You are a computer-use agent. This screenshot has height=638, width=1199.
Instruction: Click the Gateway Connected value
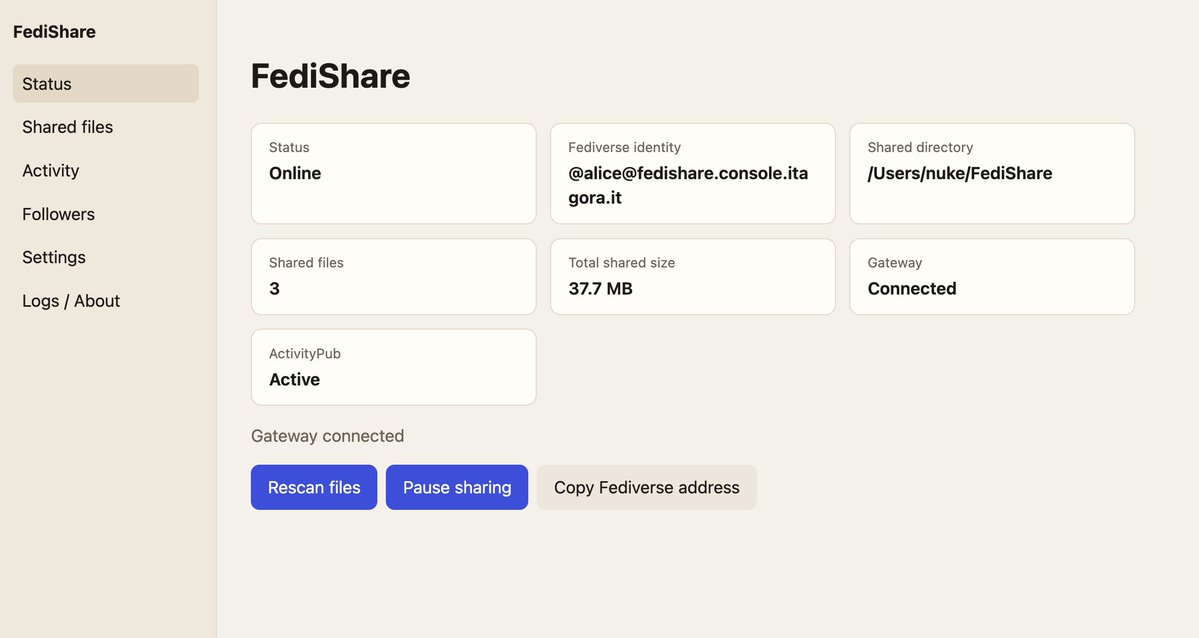[x=911, y=288]
